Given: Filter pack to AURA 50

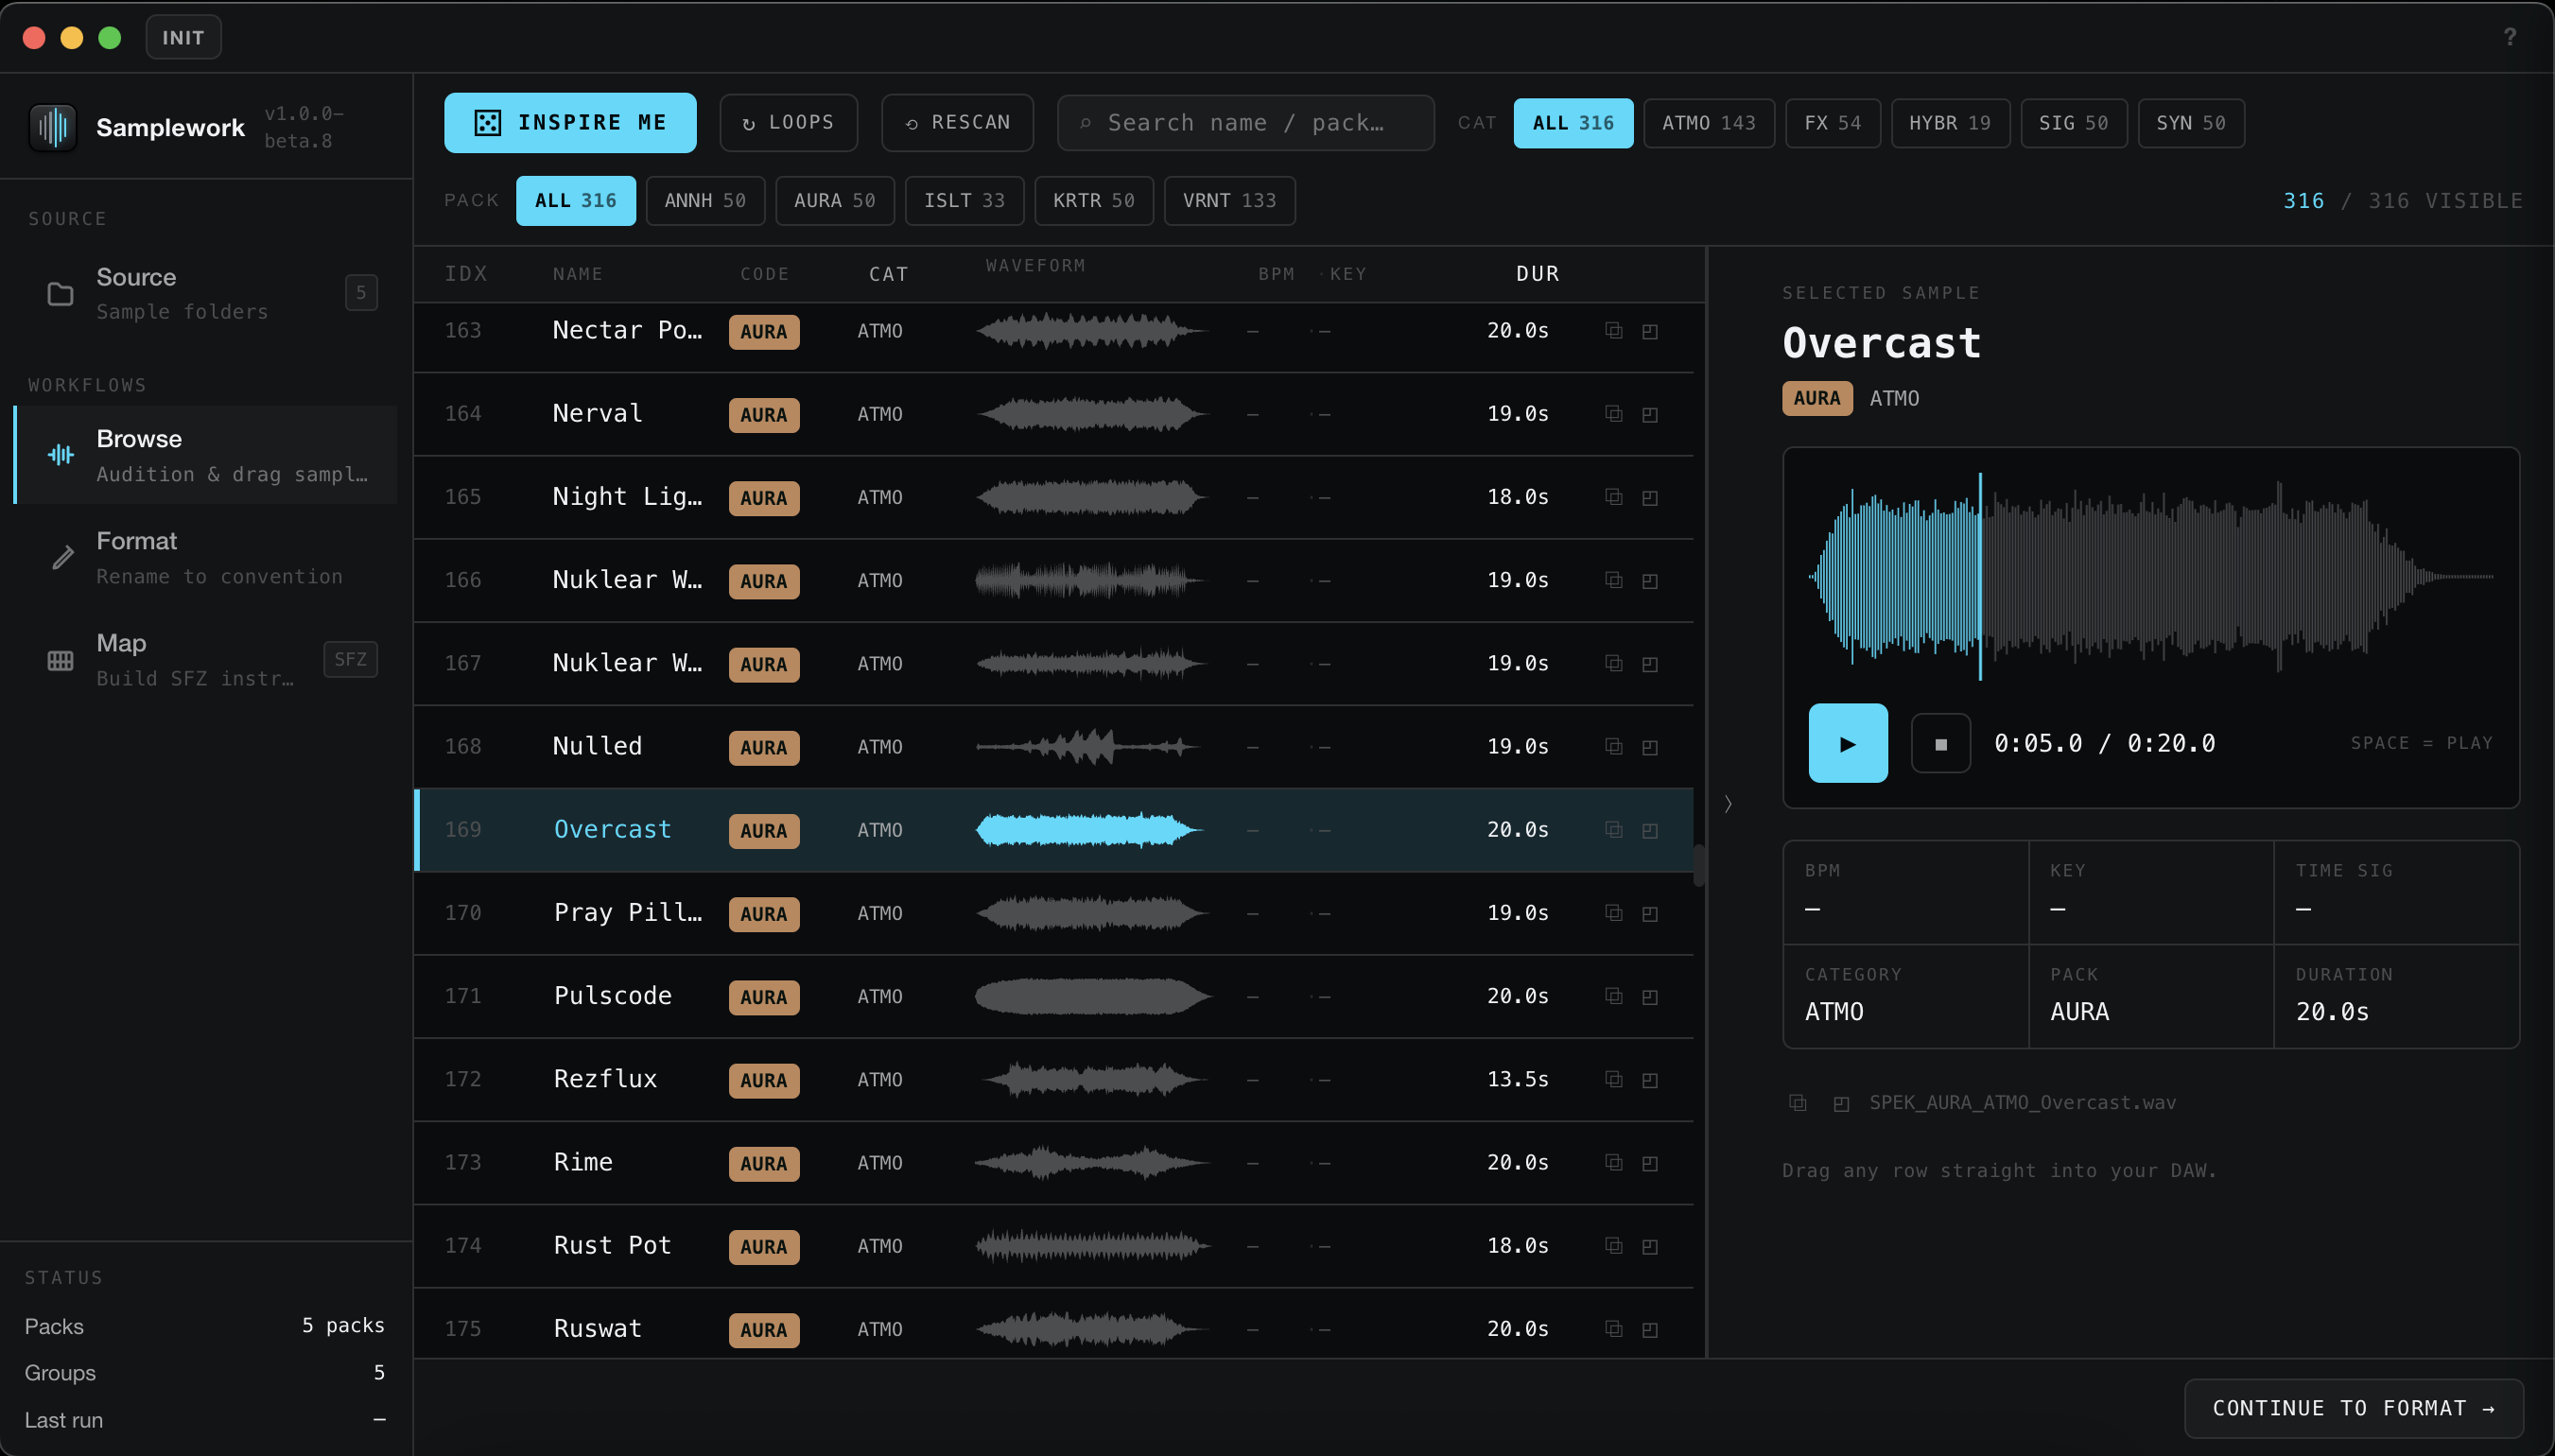Looking at the screenshot, I should (x=834, y=200).
